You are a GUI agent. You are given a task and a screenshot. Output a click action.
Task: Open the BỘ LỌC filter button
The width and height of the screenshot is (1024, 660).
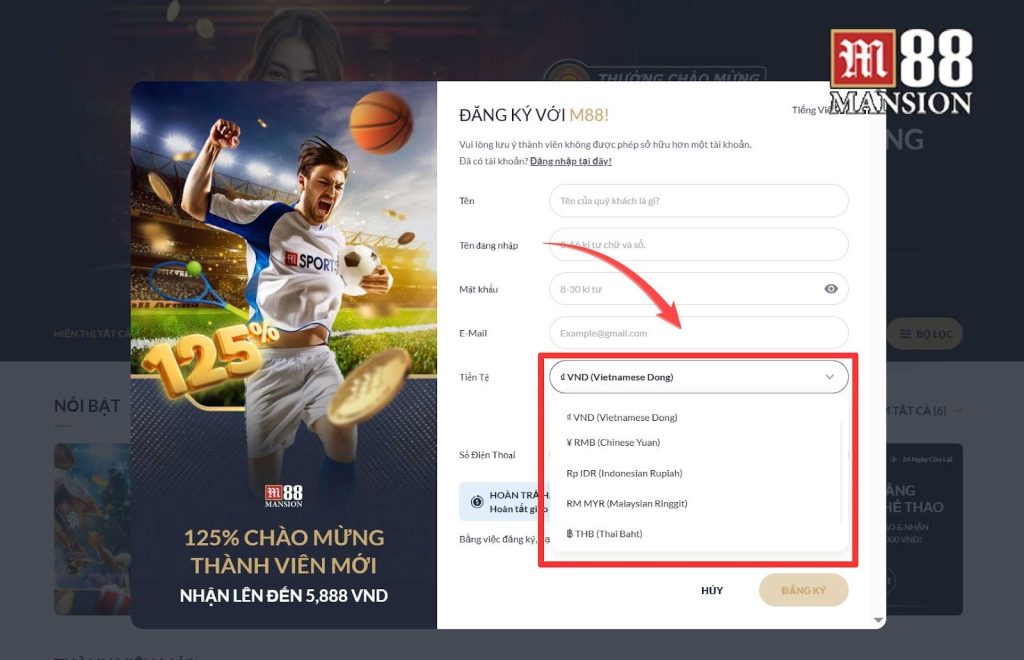click(925, 334)
